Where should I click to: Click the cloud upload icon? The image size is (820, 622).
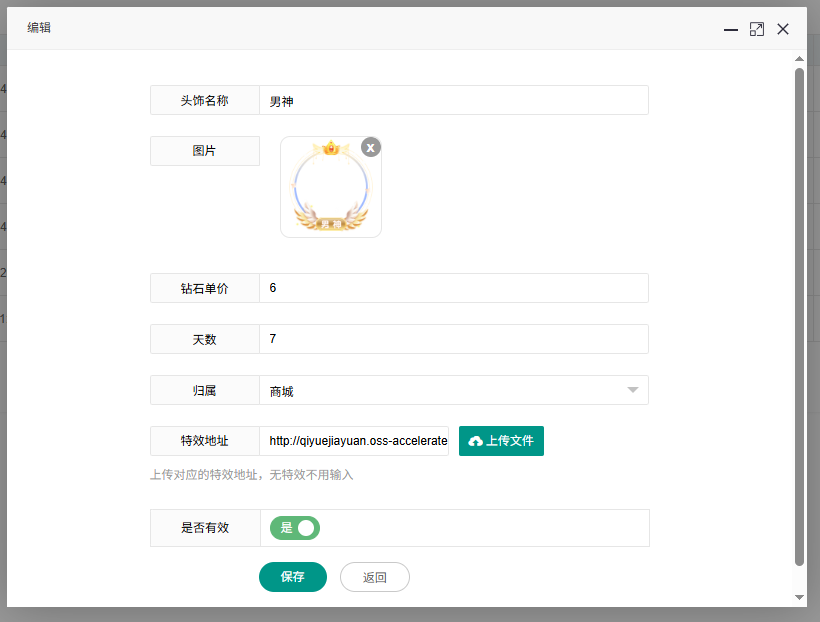[x=475, y=441]
